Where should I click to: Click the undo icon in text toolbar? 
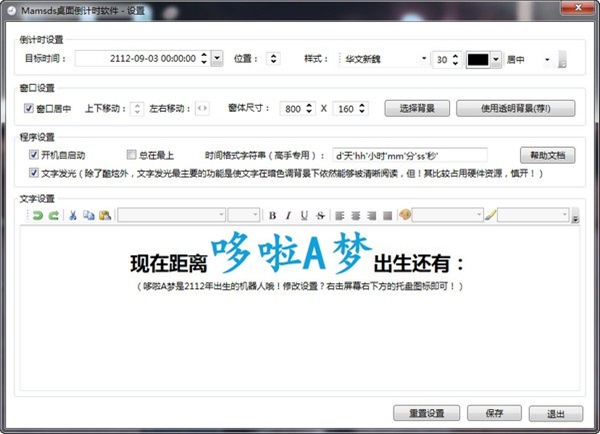point(38,215)
